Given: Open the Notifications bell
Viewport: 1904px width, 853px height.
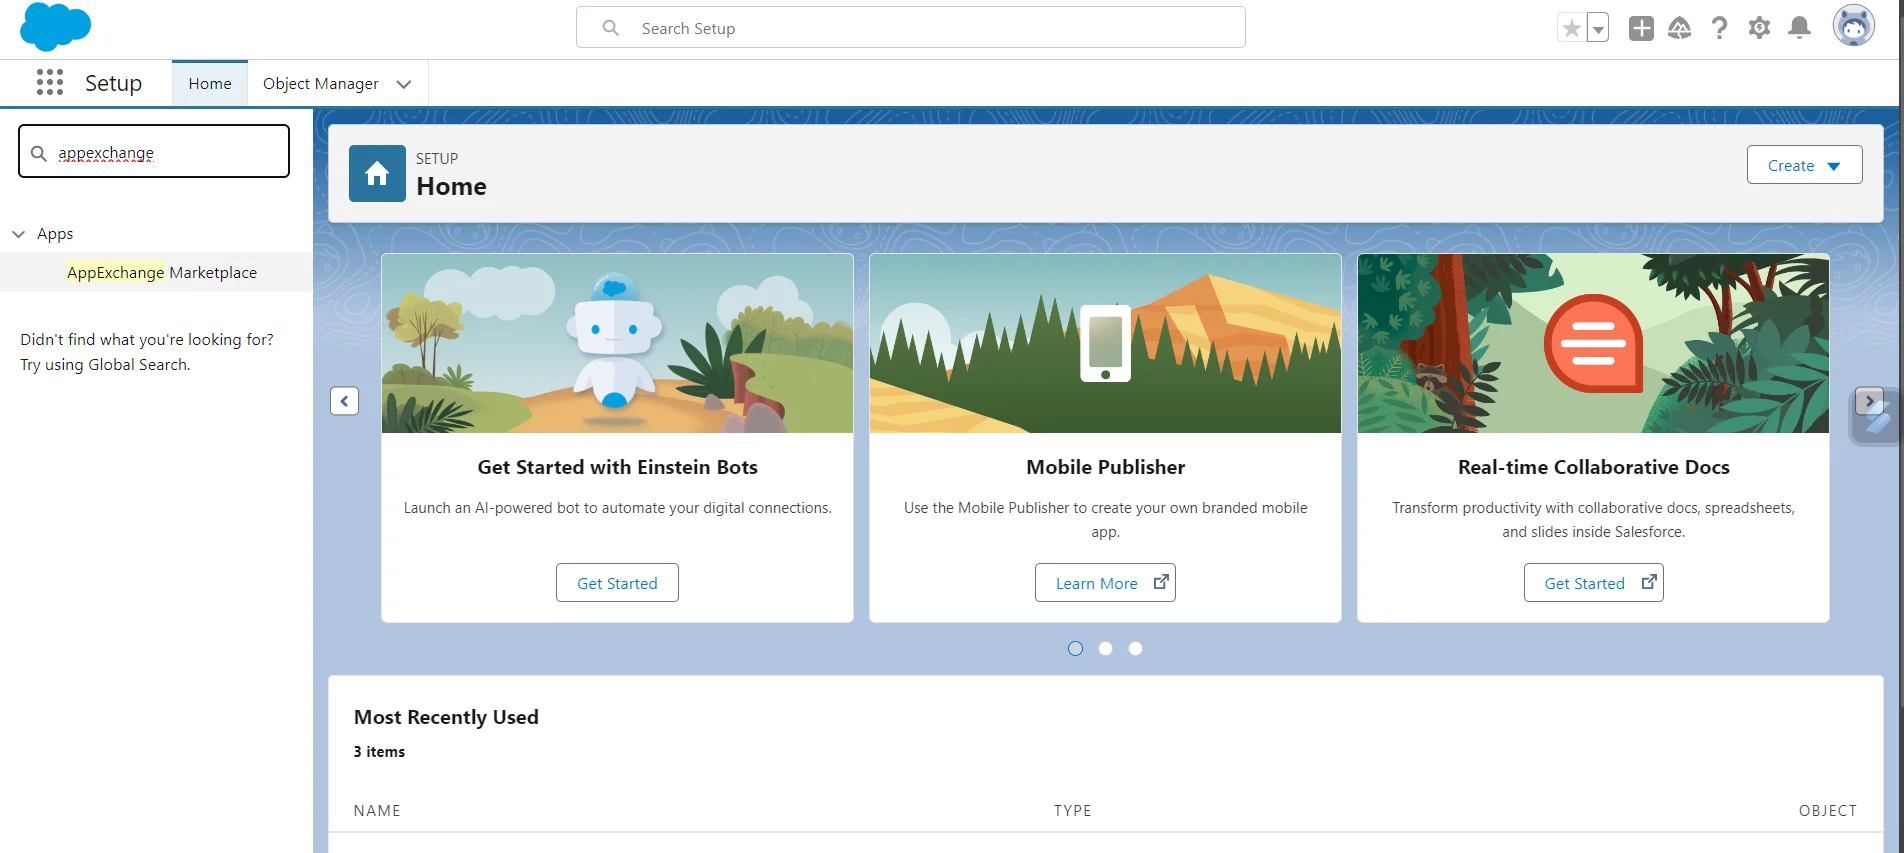Looking at the screenshot, I should pos(1799,28).
